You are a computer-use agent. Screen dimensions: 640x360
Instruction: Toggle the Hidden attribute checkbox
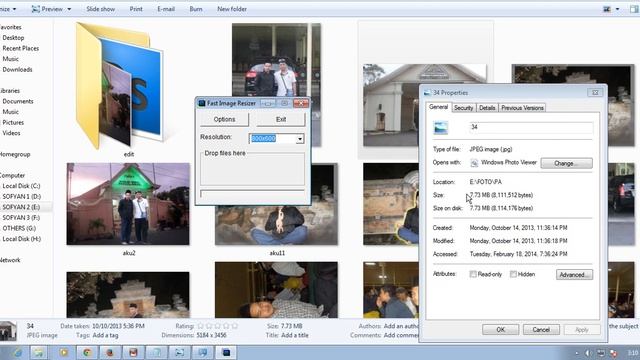point(513,274)
